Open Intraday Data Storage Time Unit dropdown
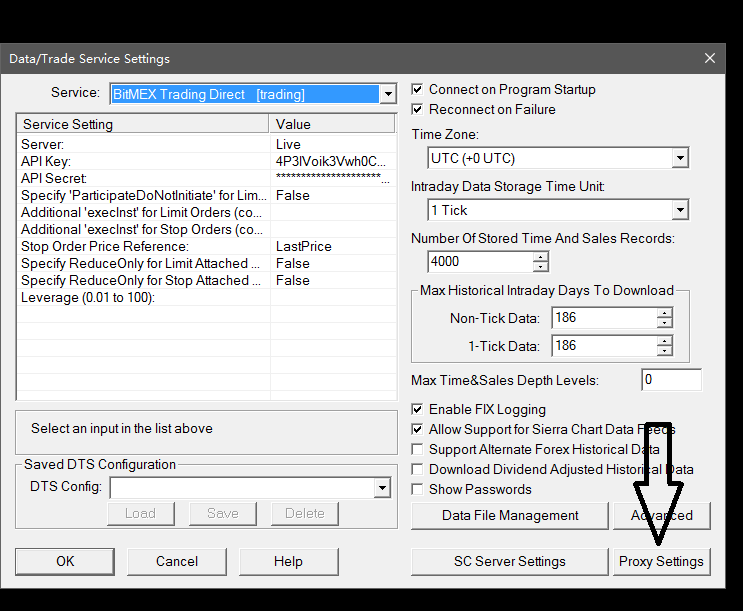 [x=680, y=210]
